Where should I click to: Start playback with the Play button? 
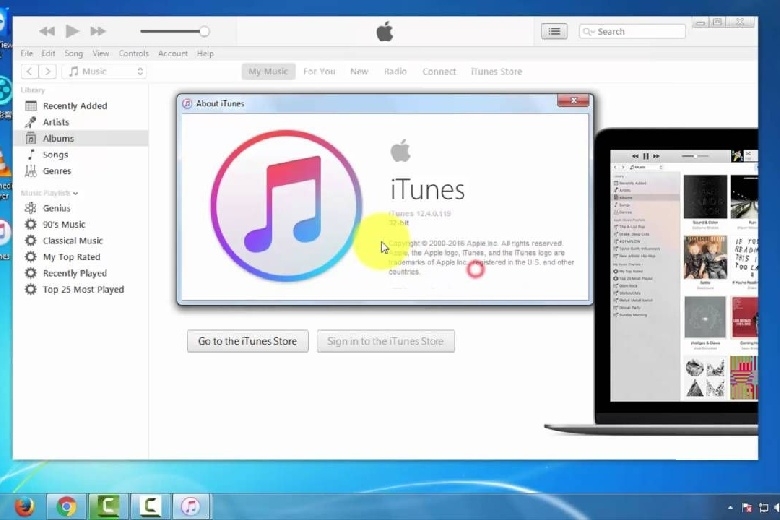coord(72,31)
